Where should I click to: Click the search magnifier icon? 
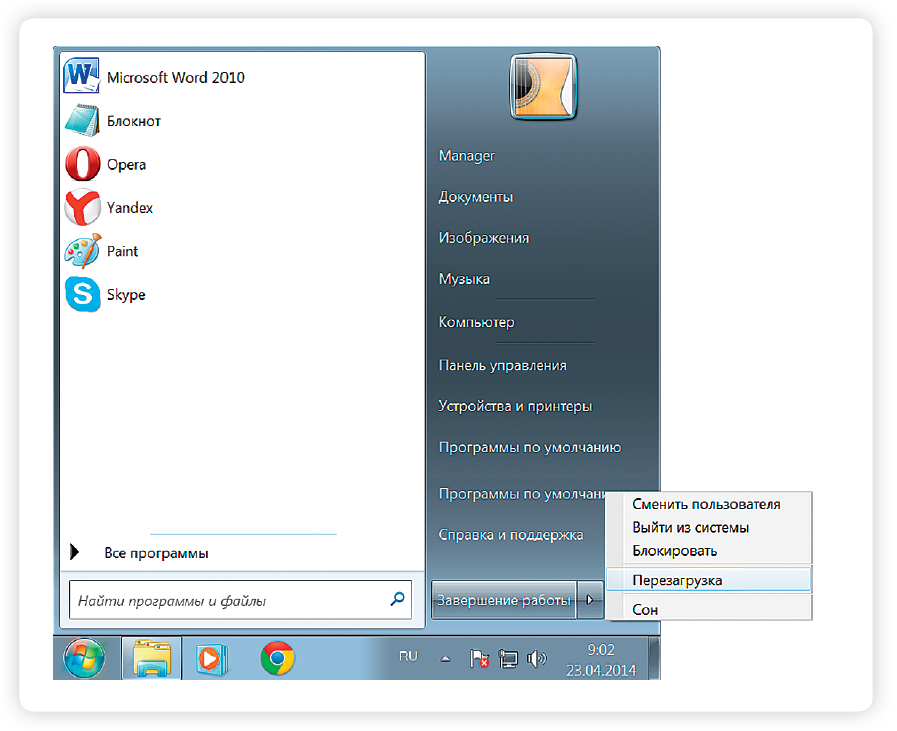pyautogui.click(x=397, y=599)
